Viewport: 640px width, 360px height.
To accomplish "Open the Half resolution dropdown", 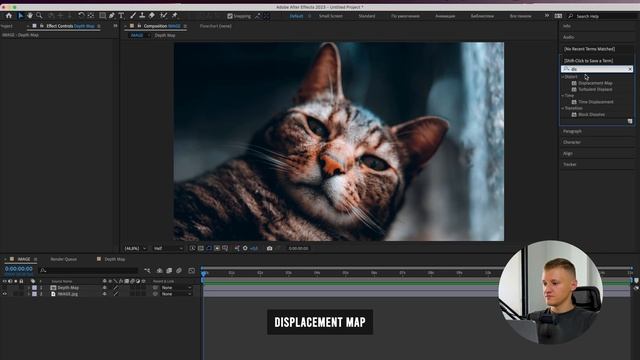I will (x=168, y=248).
